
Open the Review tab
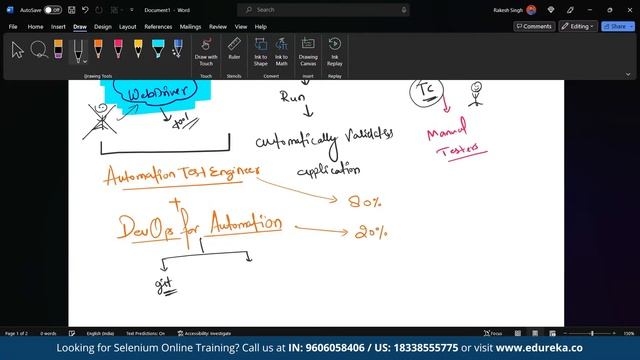coord(218,27)
